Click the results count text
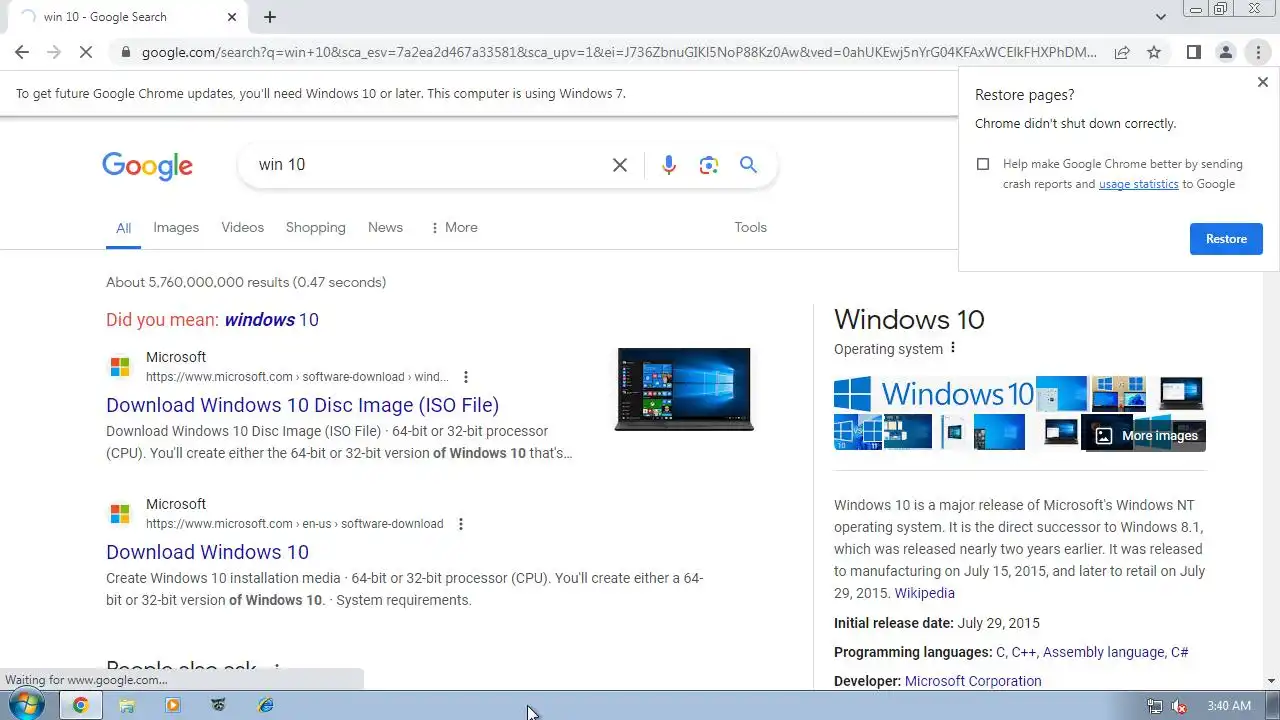 pos(246,282)
